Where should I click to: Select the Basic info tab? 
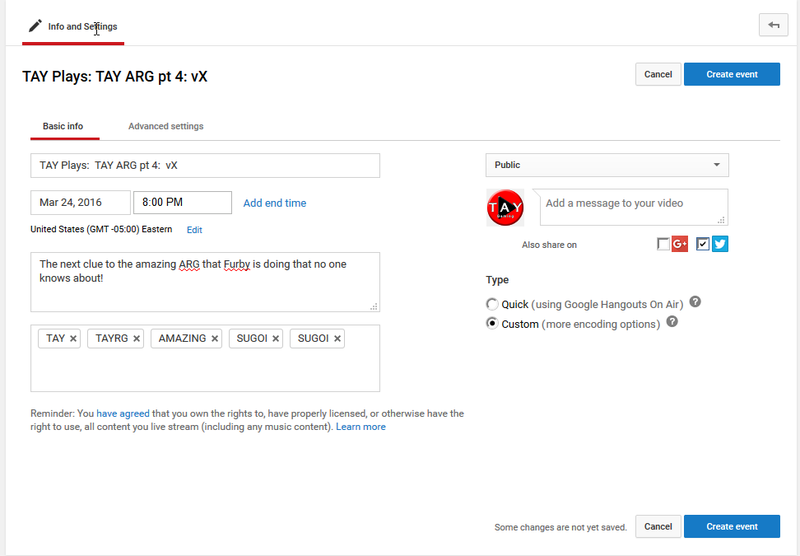(x=63, y=126)
